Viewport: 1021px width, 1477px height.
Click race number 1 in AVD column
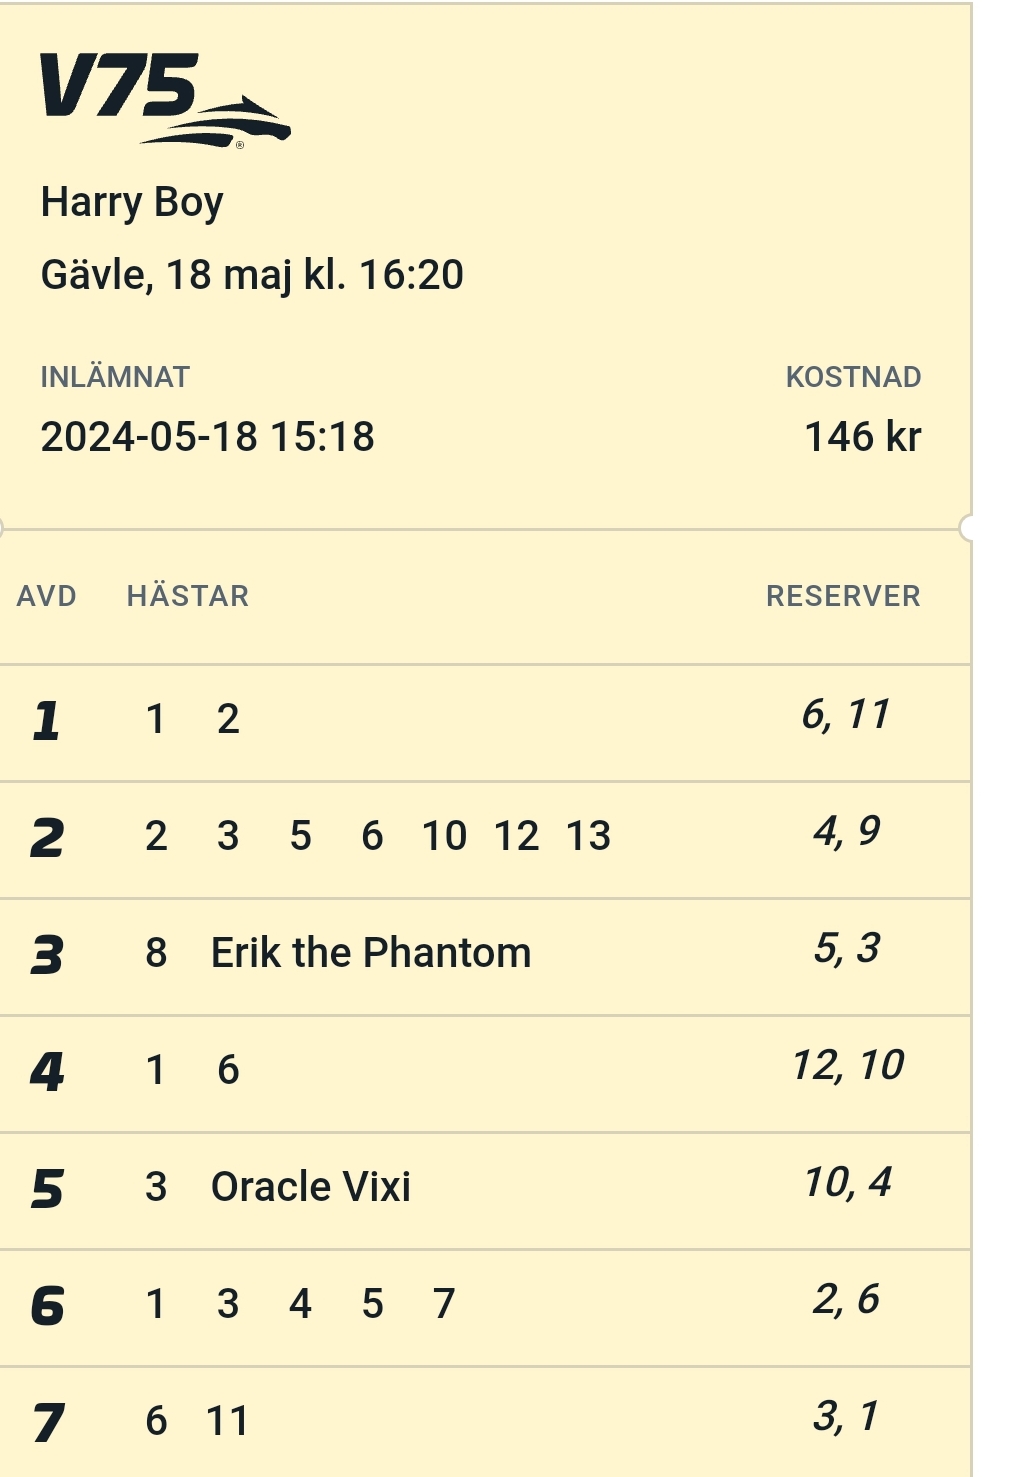click(46, 721)
